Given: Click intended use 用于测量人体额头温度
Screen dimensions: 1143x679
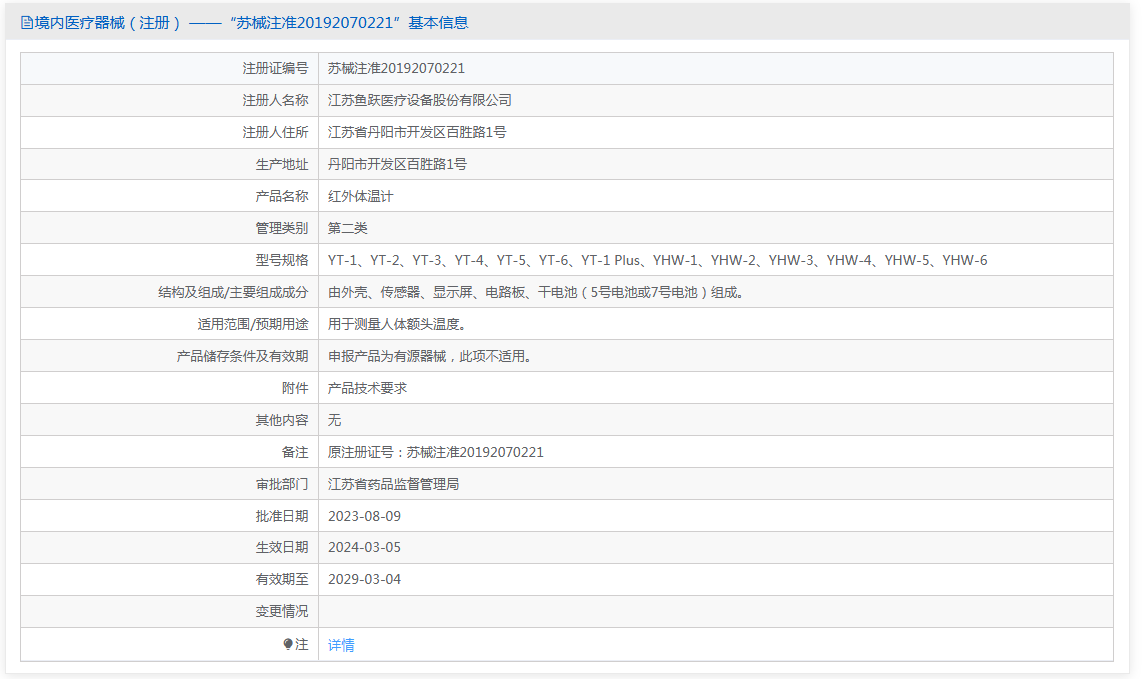Looking at the screenshot, I should (397, 325).
